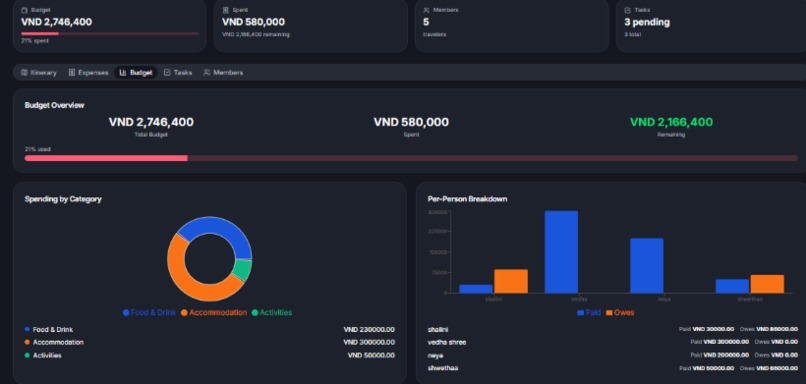Image resolution: width=806 pixels, height=384 pixels.
Task: Click the Budget tab chart icon
Action: 123,72
